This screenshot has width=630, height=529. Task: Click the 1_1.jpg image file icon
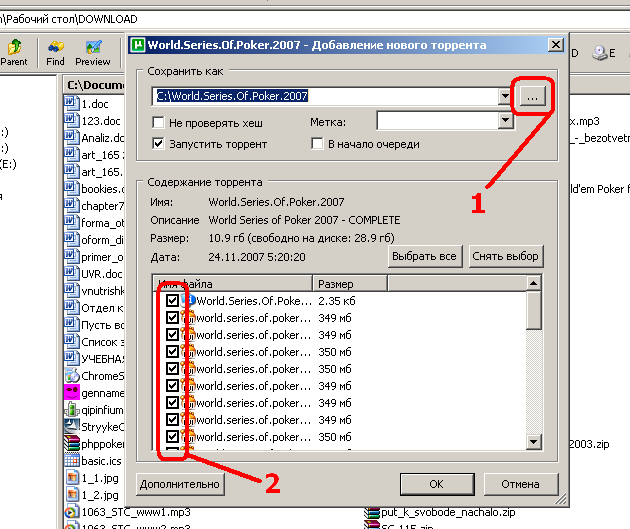[x=71, y=477]
